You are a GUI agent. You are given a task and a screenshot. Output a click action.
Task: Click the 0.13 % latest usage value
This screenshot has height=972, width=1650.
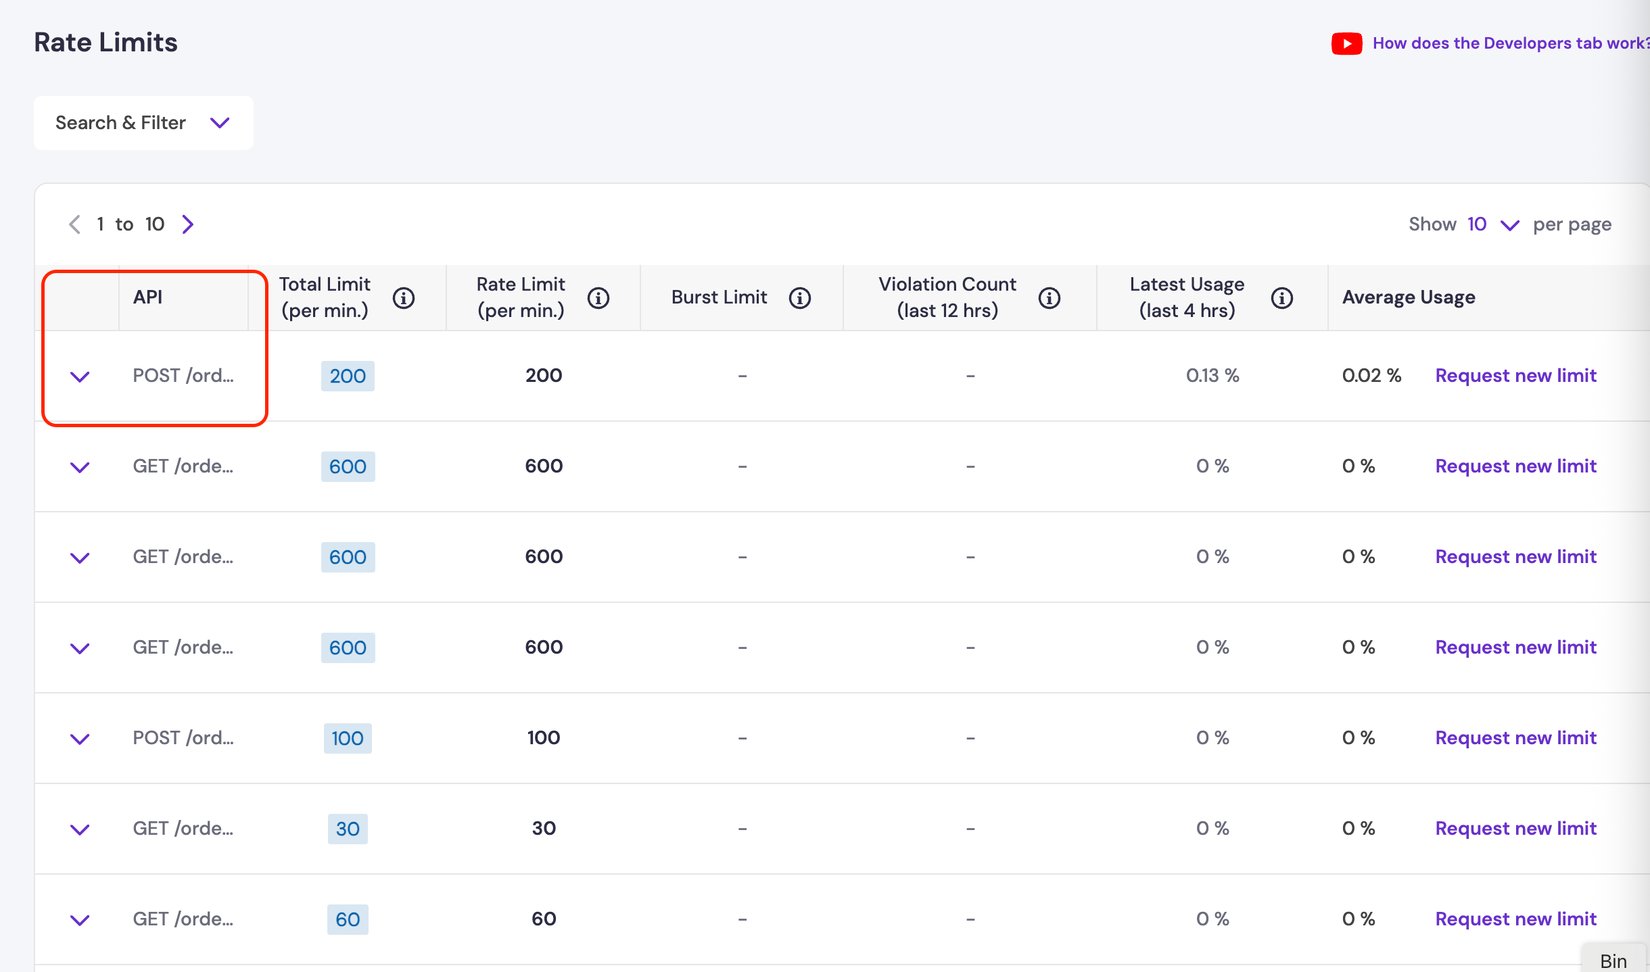point(1212,376)
